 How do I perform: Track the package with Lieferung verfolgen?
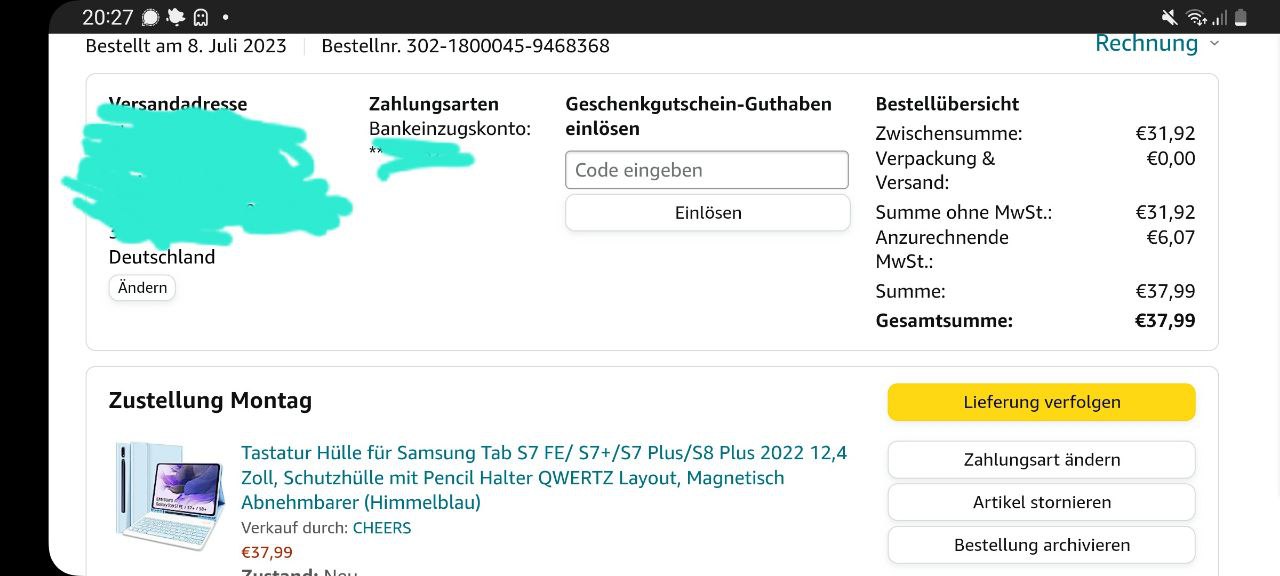pyautogui.click(x=1041, y=402)
